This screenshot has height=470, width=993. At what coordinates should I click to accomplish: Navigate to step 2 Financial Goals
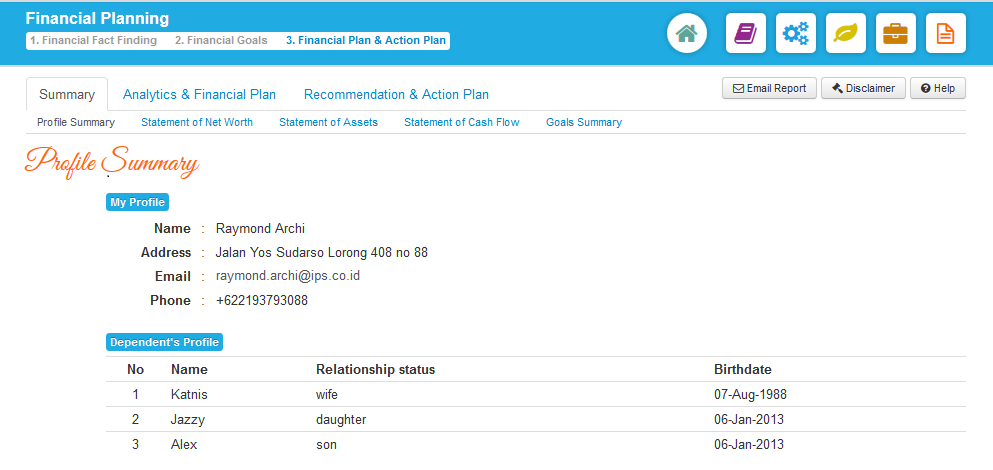pyautogui.click(x=221, y=41)
